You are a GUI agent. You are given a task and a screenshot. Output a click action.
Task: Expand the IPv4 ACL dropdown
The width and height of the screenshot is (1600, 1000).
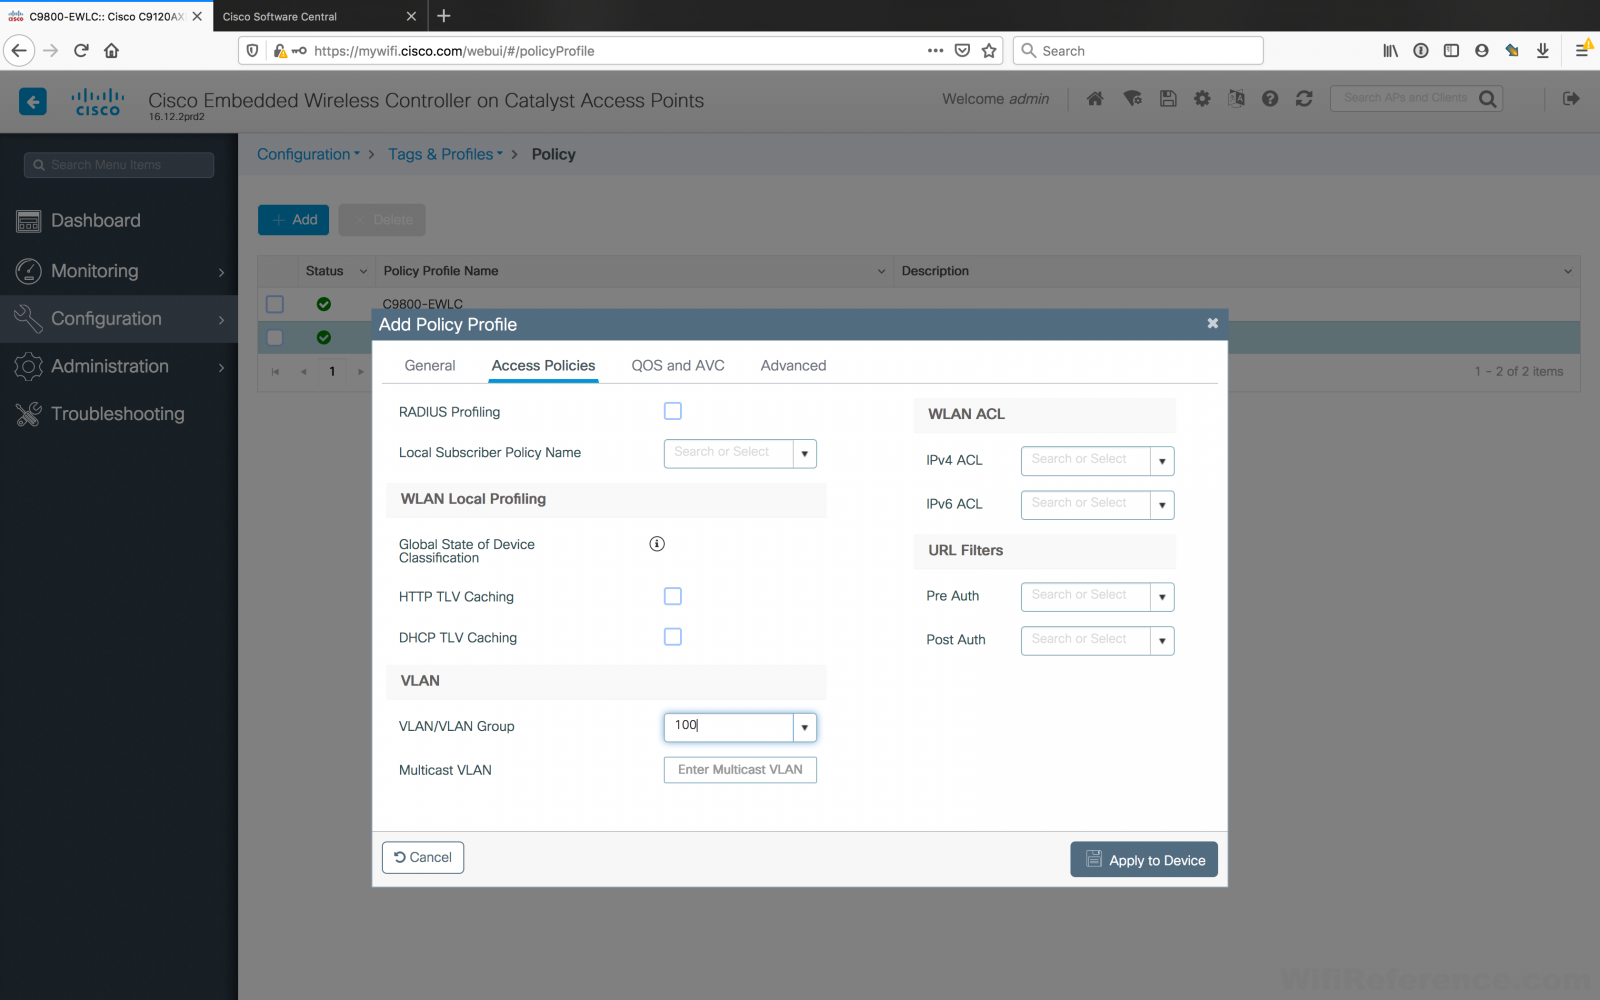pos(1162,461)
